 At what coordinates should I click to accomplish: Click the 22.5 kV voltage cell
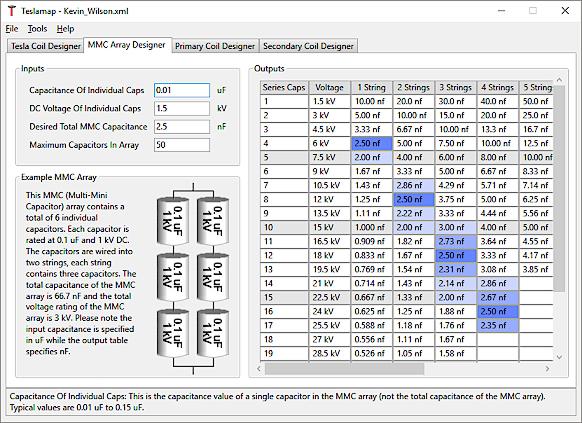click(329, 297)
